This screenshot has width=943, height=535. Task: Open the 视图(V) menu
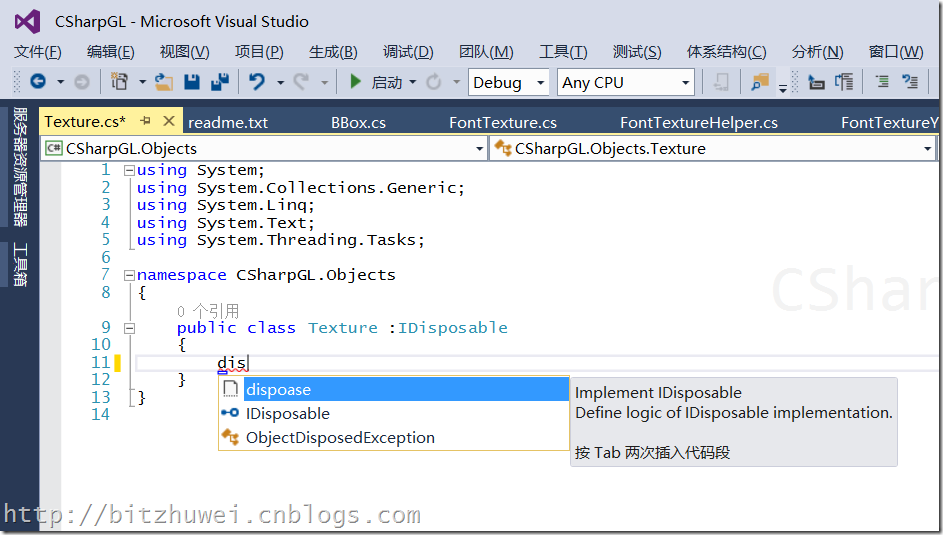(x=185, y=52)
